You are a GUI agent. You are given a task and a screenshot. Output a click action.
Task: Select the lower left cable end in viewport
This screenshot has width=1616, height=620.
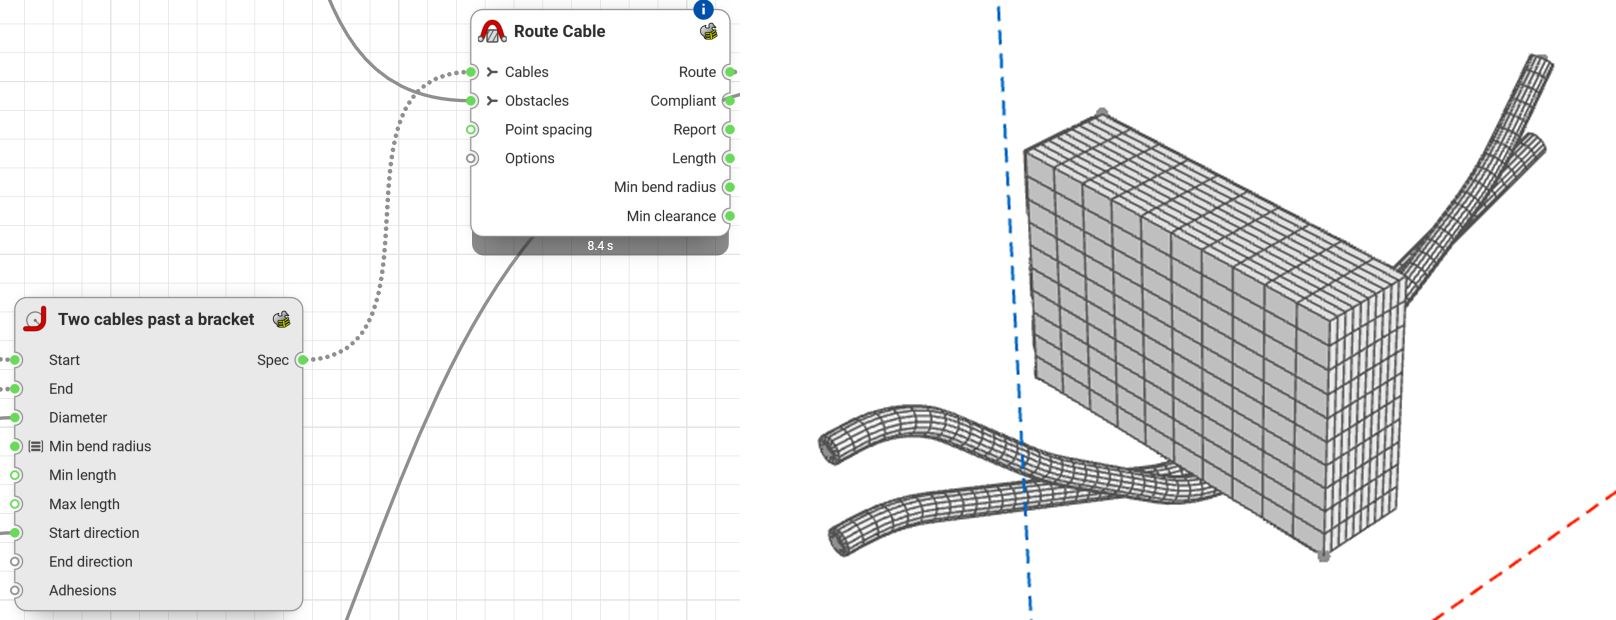(840, 541)
